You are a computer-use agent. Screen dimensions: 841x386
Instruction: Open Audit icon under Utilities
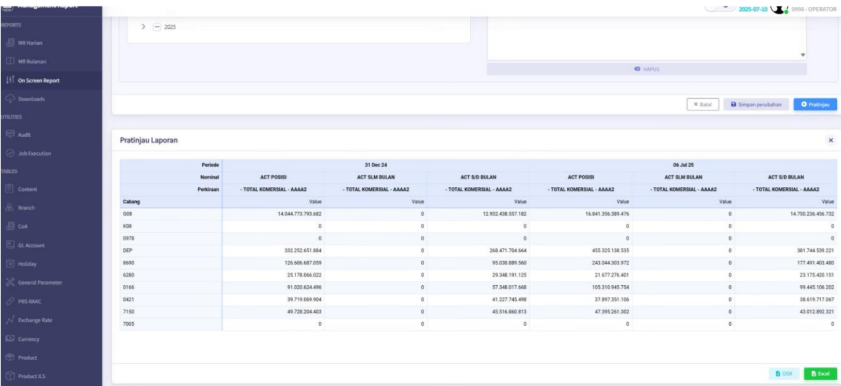click(10, 135)
